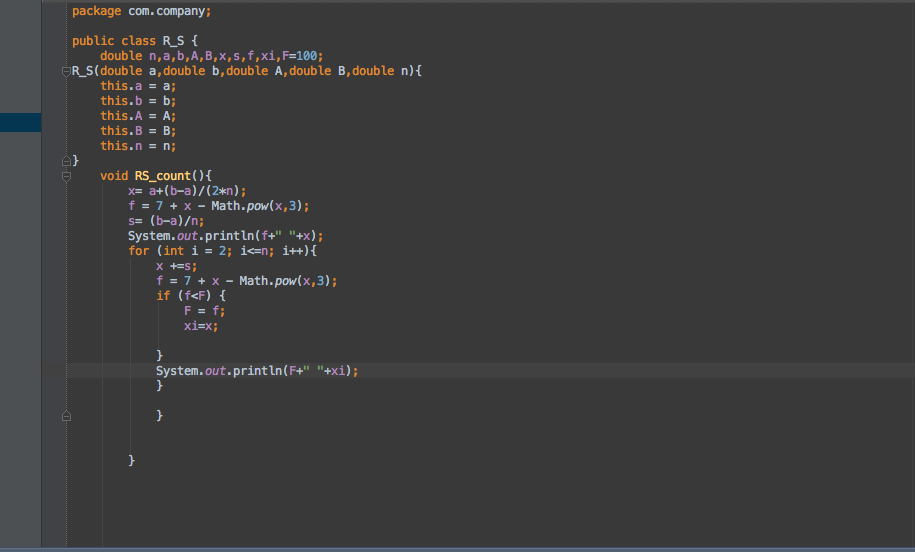This screenshot has width=915, height=552.
Task: Click the 'x +=s;' statement
Action: pos(176,266)
